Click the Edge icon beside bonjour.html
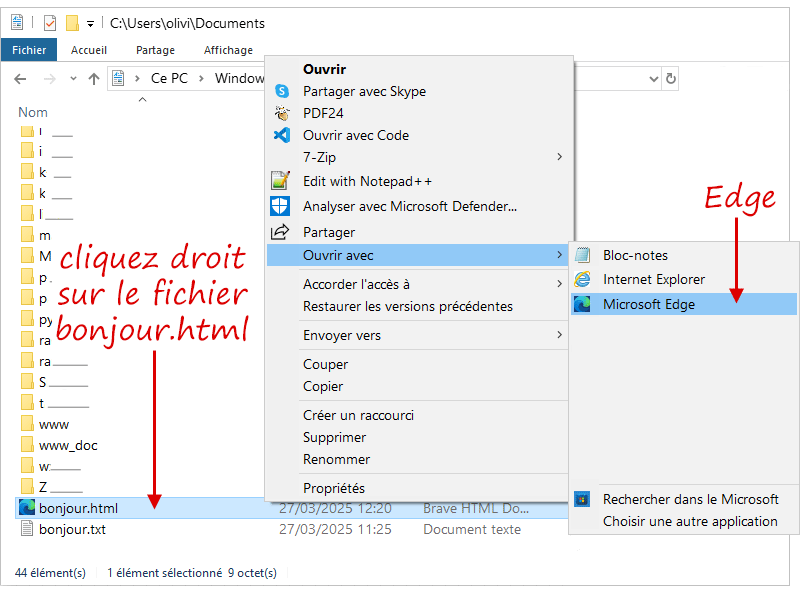 click(x=27, y=508)
